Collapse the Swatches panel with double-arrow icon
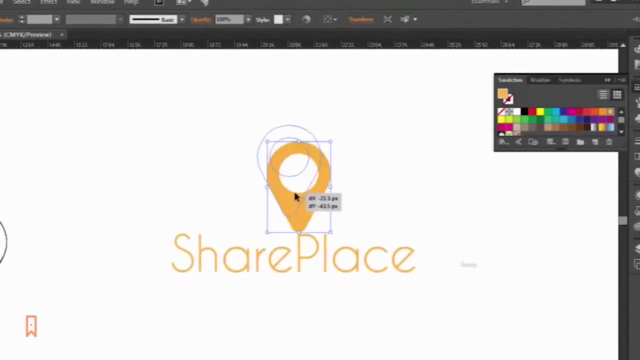 (x=608, y=80)
